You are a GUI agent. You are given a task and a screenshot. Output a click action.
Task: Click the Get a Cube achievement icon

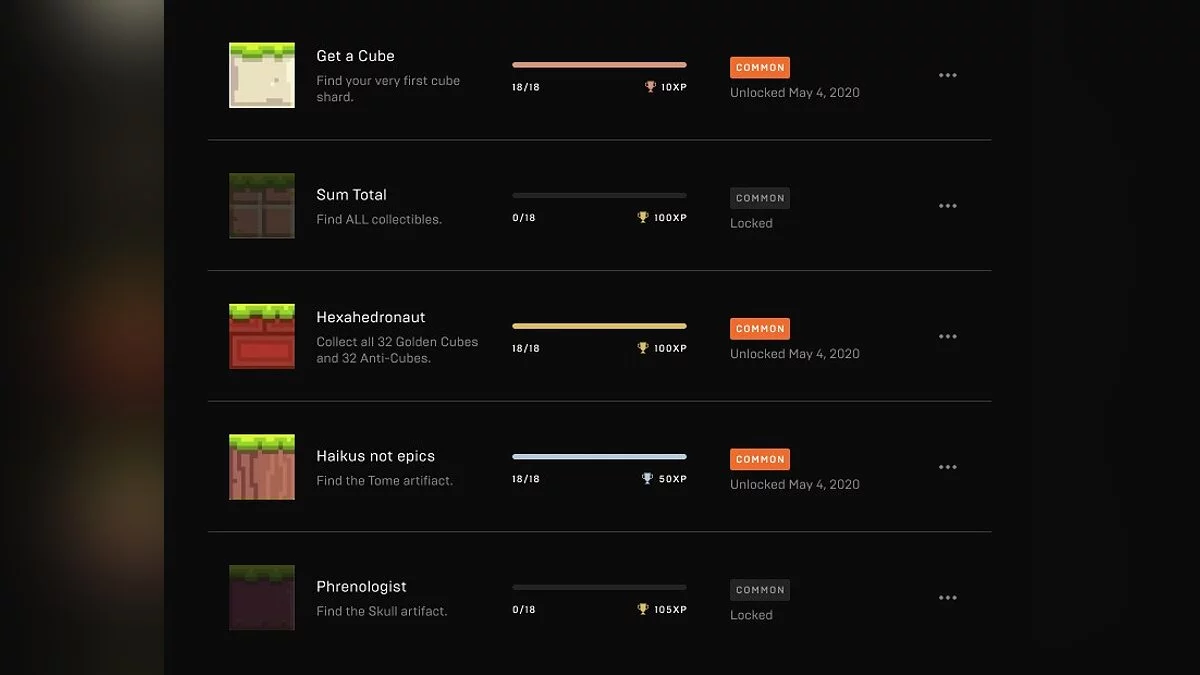262,75
